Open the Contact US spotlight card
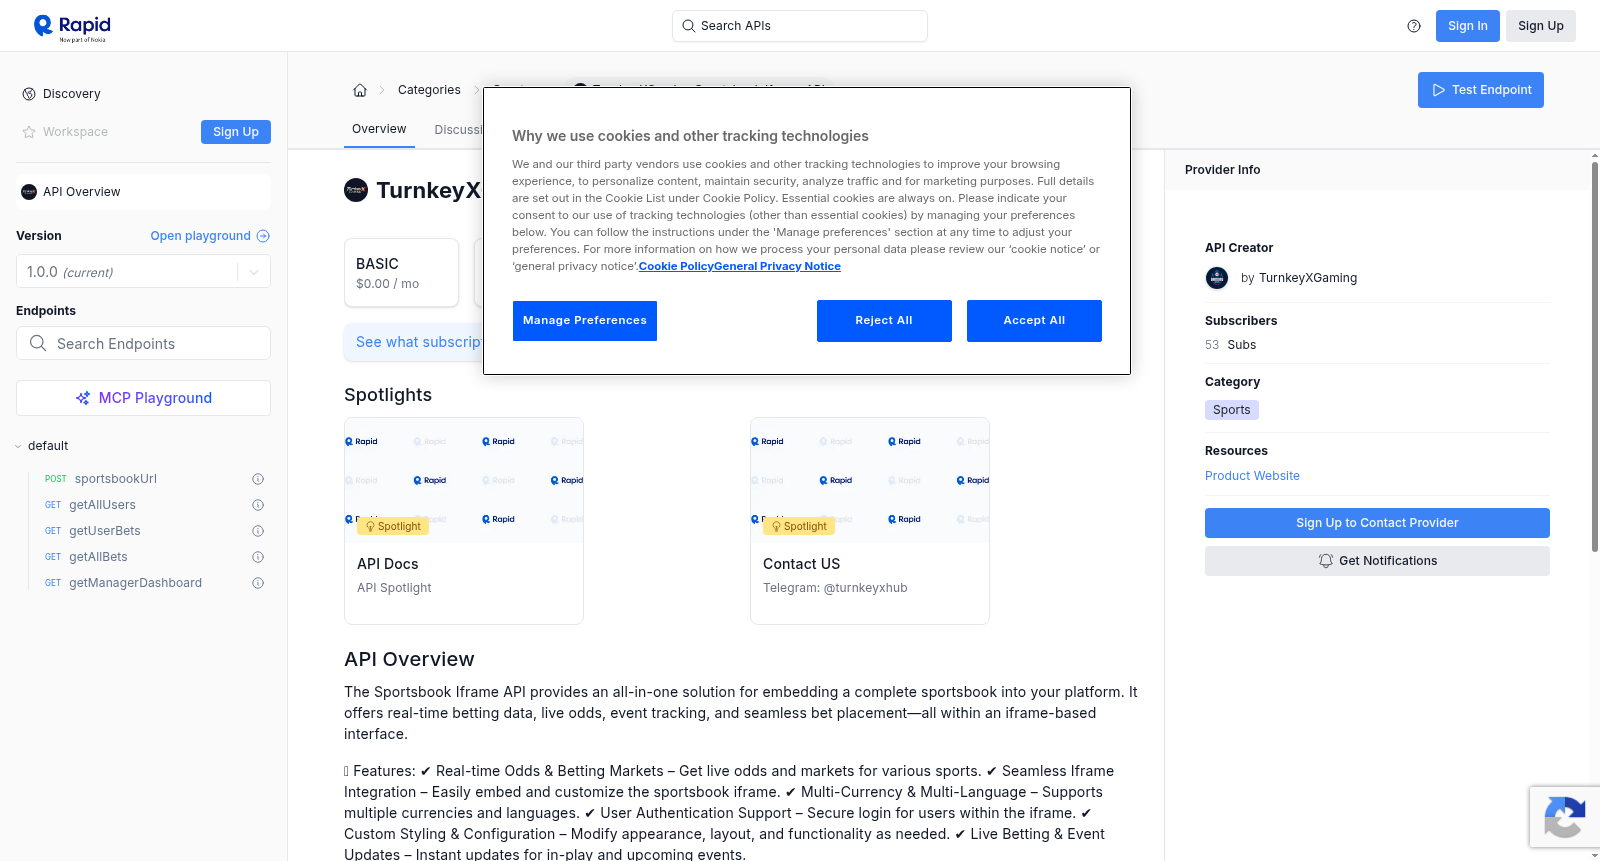This screenshot has width=1600, height=861. tap(870, 521)
